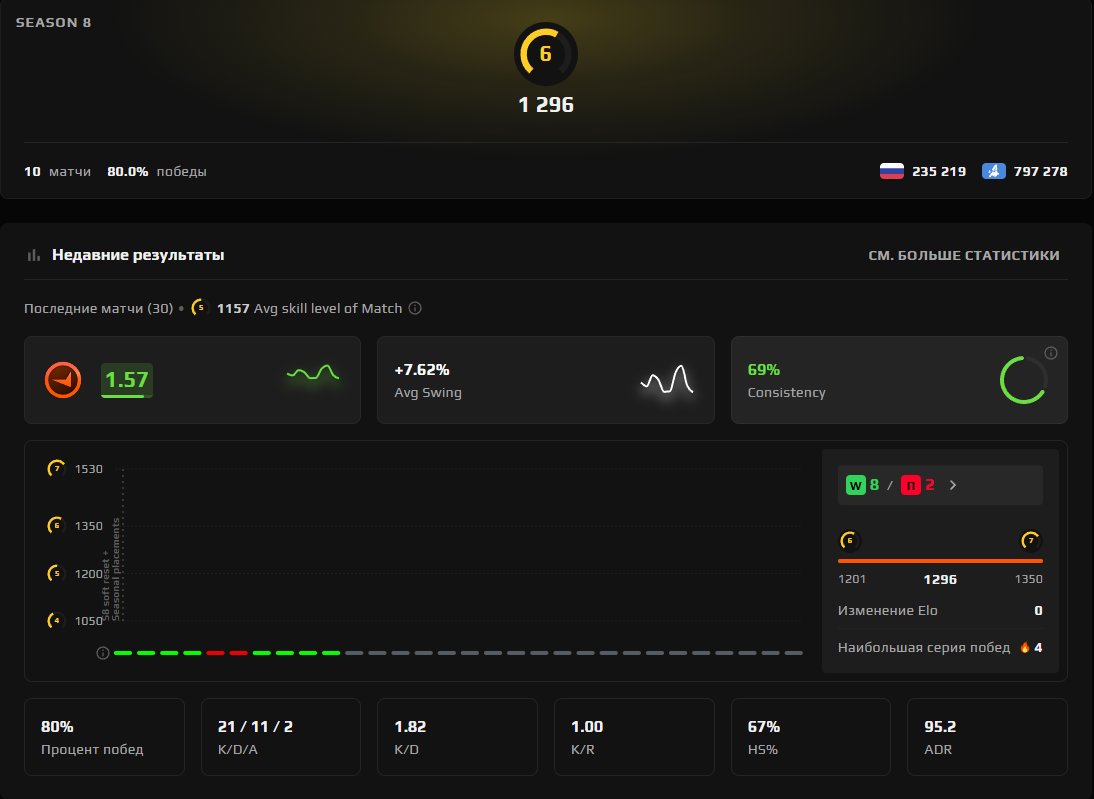
Task: Click level 7 badge at 1530 on chart axis
Action: tap(56, 468)
